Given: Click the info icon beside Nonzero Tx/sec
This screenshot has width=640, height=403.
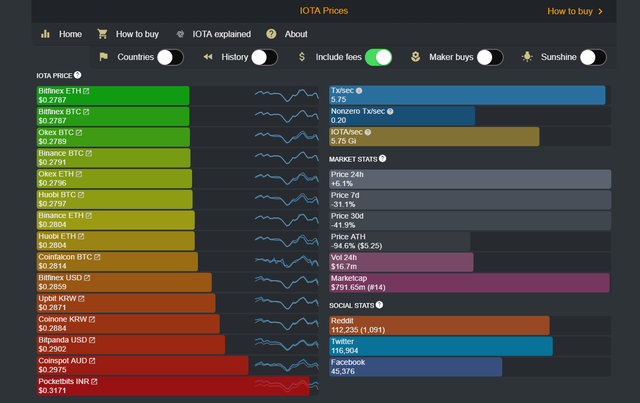Looking at the screenshot, I should click(390, 111).
